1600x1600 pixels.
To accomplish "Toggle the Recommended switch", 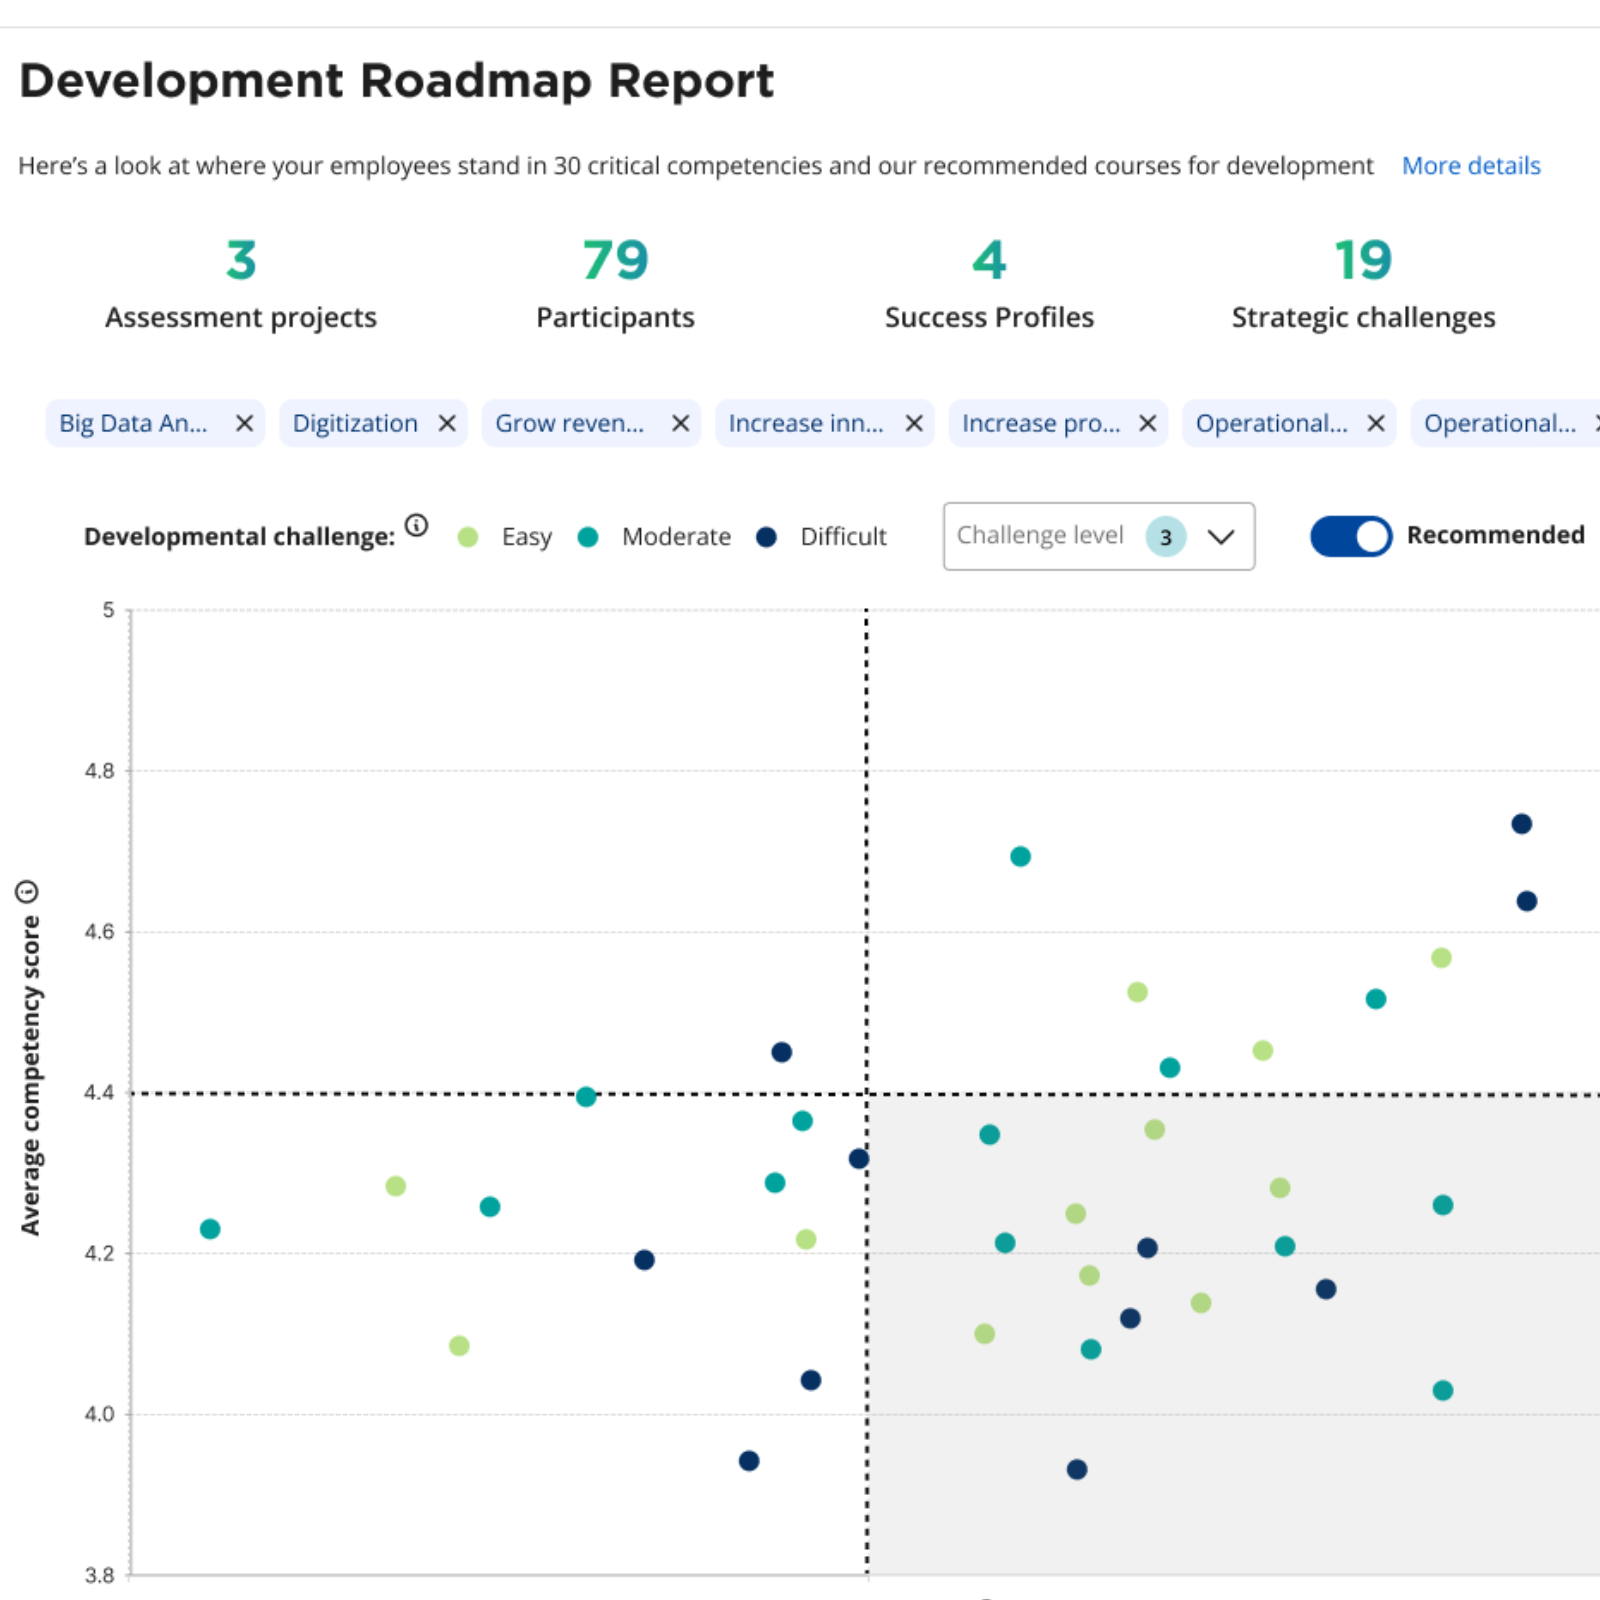I will click(x=1351, y=536).
